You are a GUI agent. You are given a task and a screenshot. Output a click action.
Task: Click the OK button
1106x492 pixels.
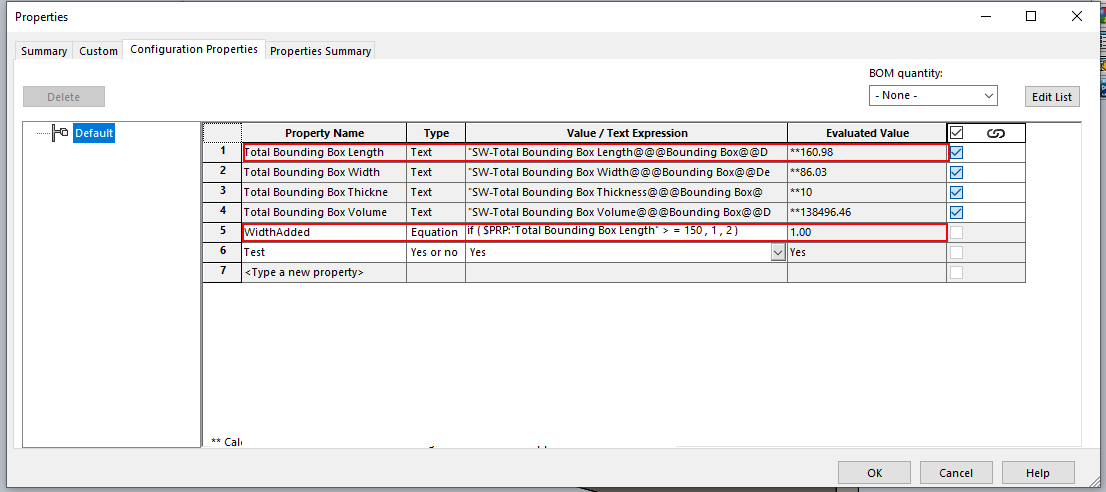click(874, 473)
